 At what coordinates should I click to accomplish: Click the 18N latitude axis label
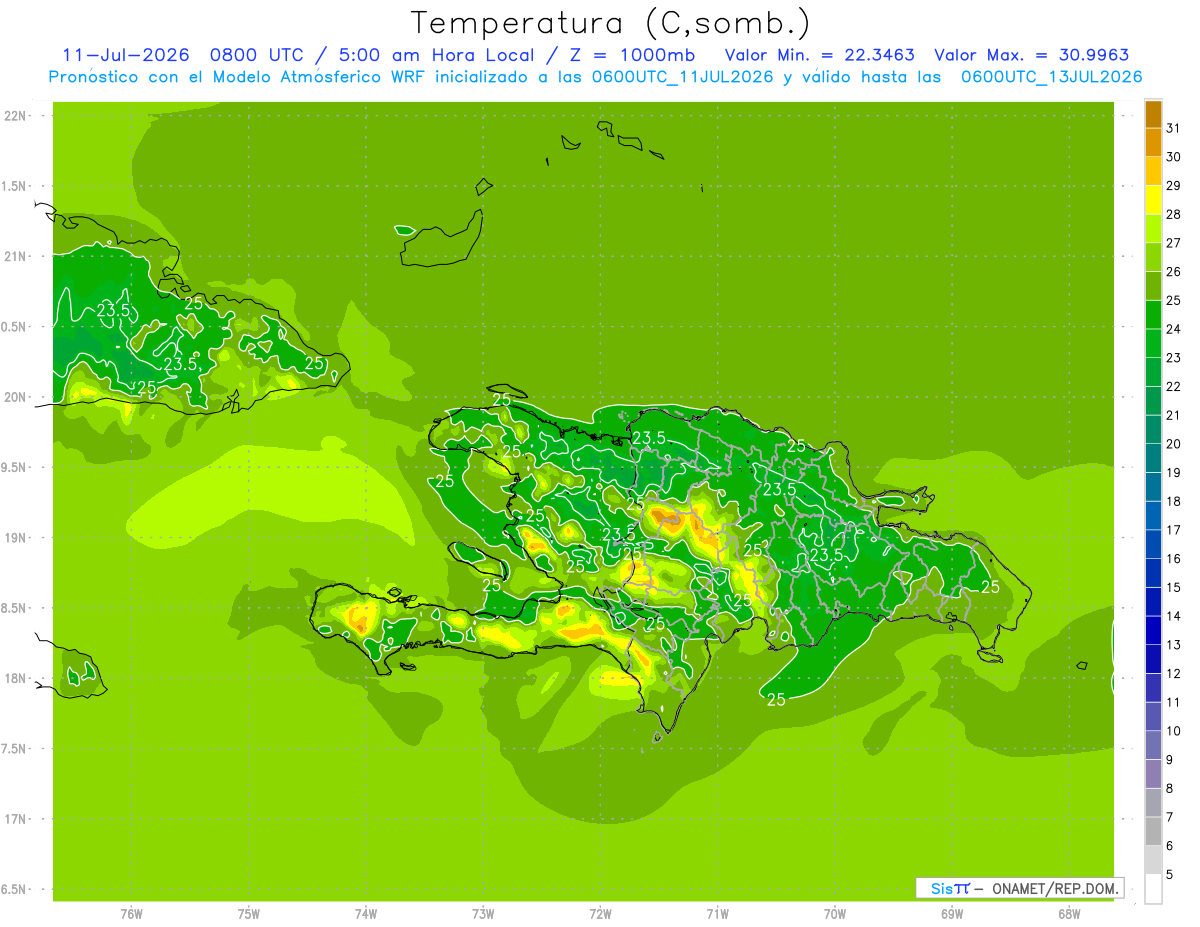[x=16, y=678]
